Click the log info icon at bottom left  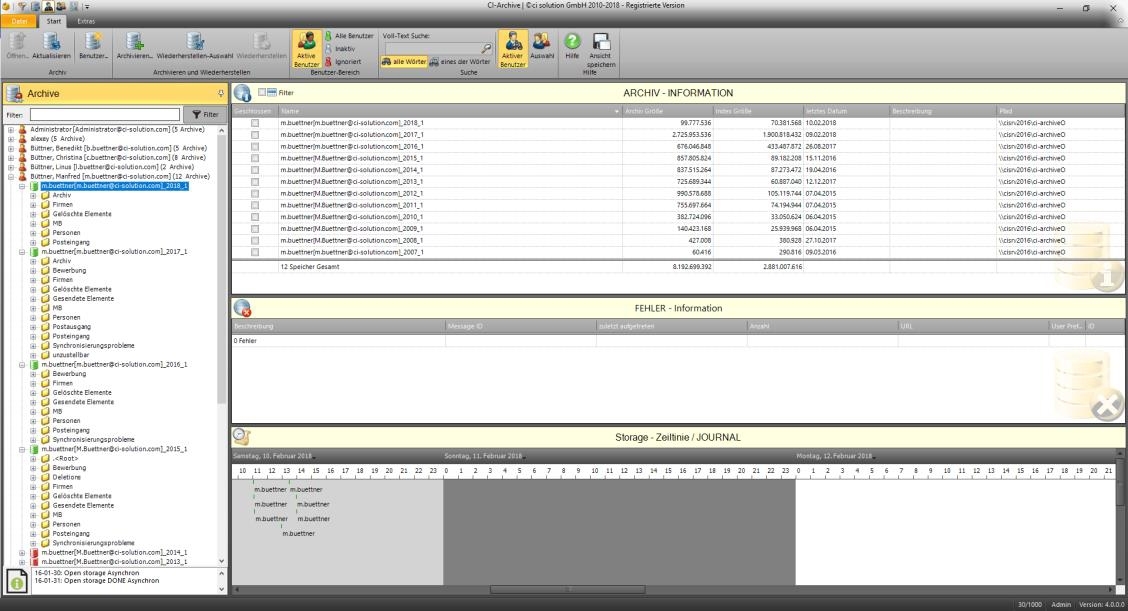click(16, 581)
